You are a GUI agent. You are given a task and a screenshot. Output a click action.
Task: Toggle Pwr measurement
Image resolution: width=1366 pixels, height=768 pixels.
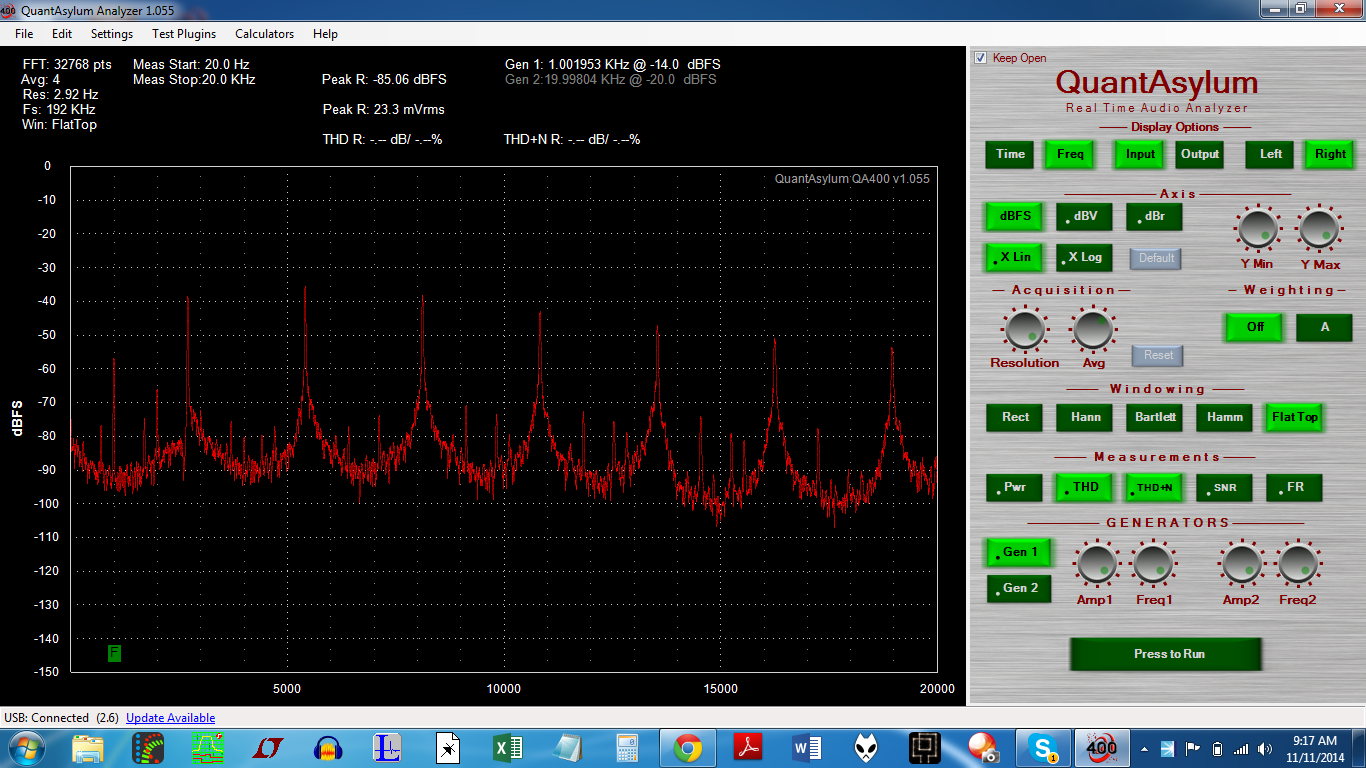[x=1014, y=488]
